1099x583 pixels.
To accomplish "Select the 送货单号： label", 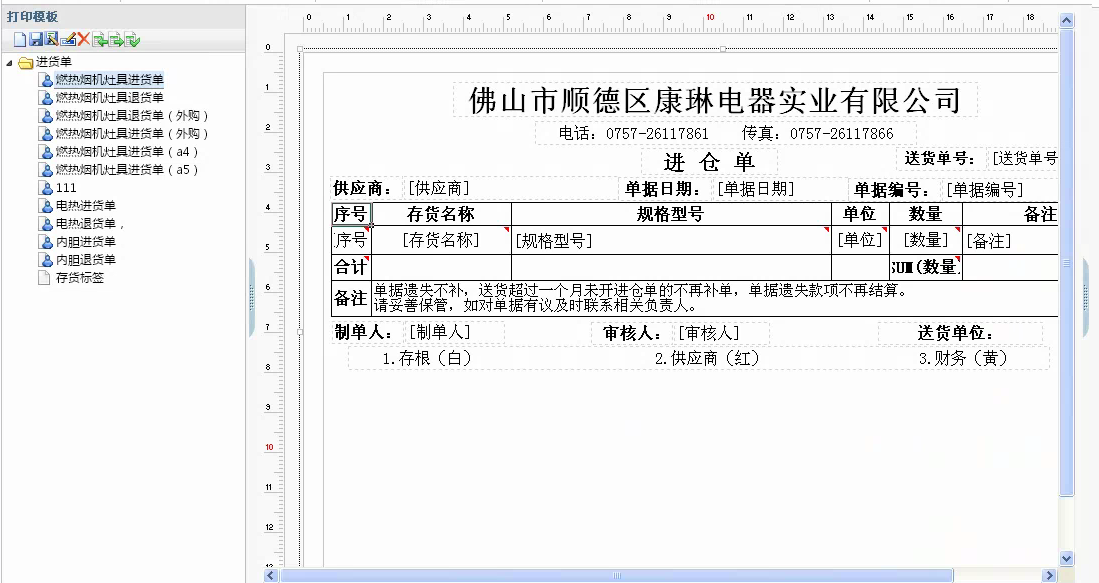I will tap(939, 158).
